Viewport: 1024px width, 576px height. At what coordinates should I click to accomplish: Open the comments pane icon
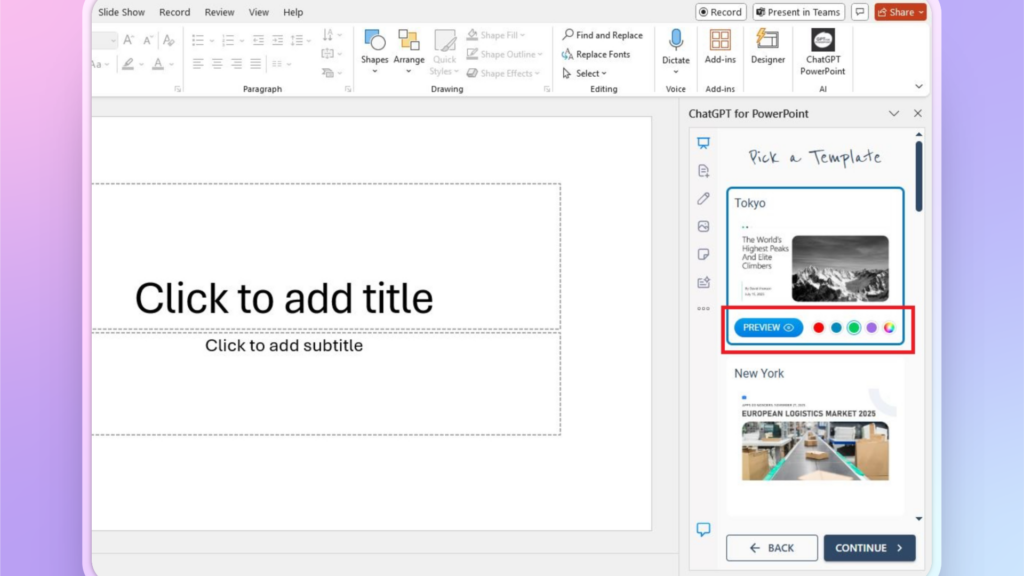(859, 12)
